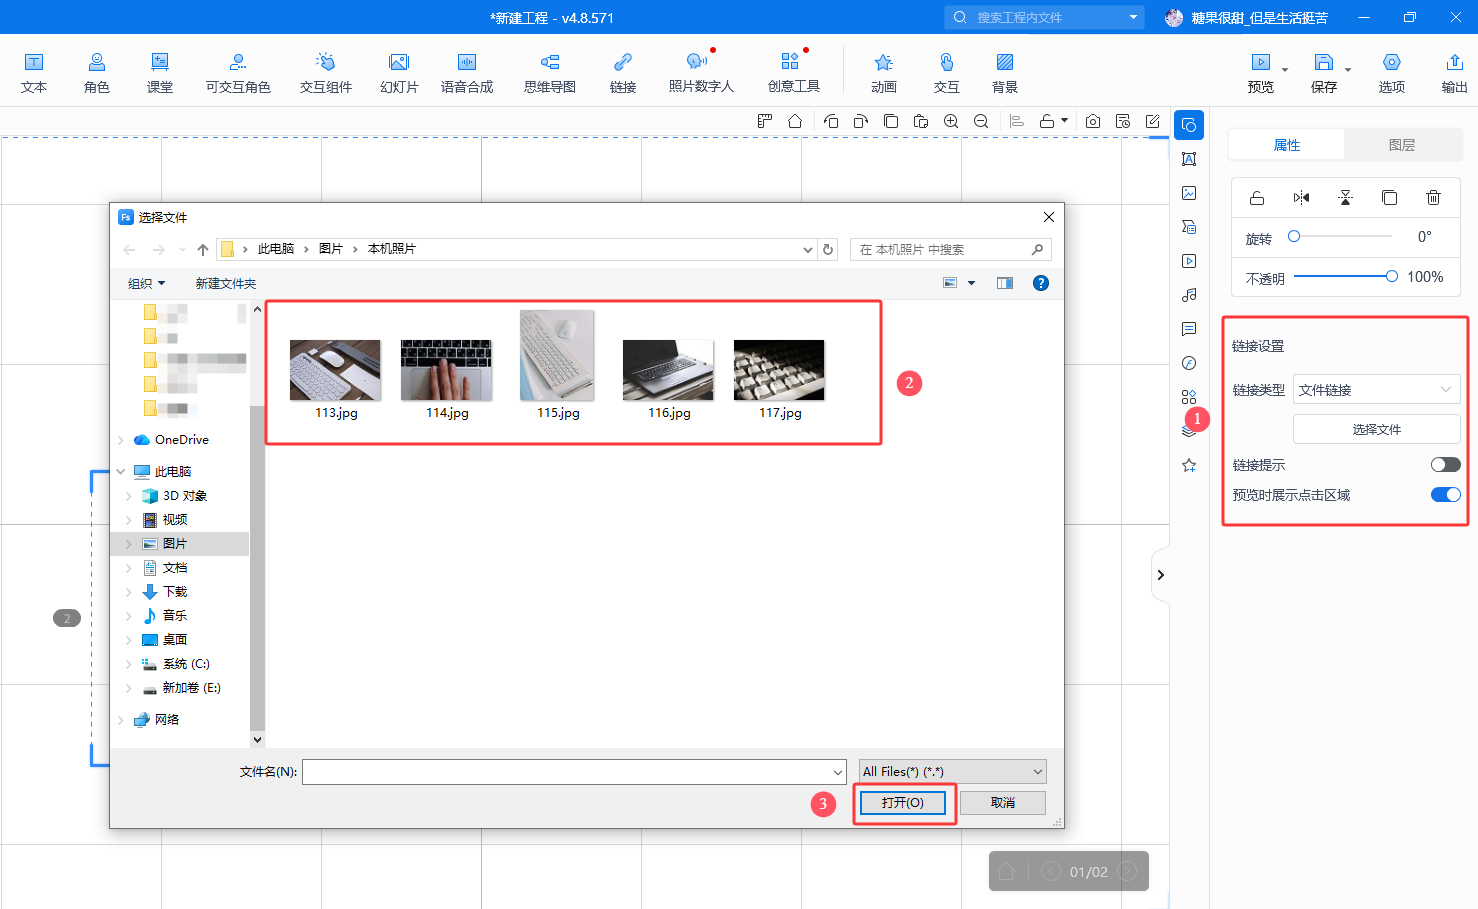Click the delete trash icon in properties panel
The image size is (1478, 909).
(1433, 198)
